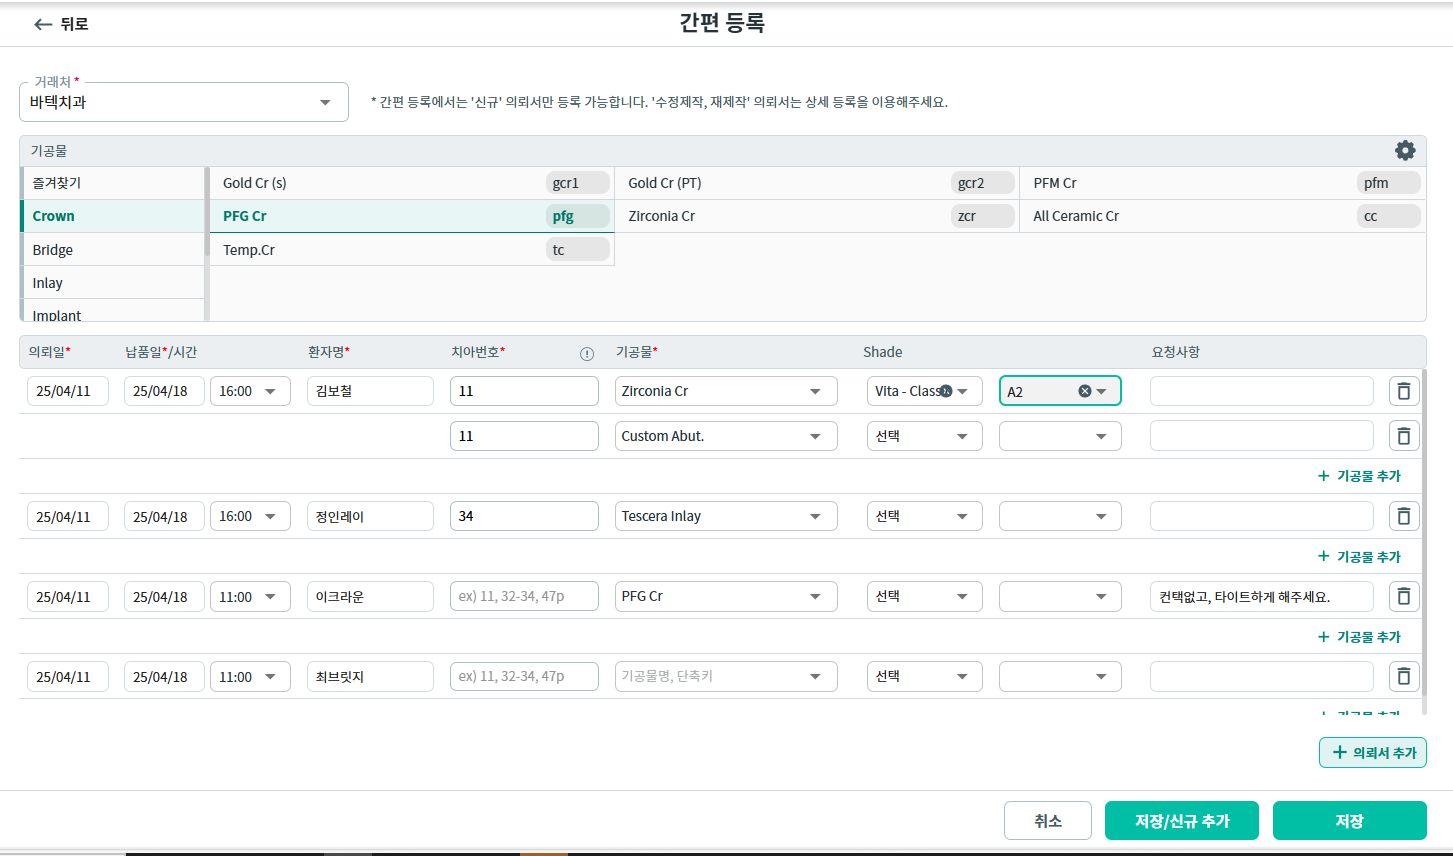The width and height of the screenshot is (1453, 856).
Task: Click the 취소 button
Action: [x=1048, y=820]
